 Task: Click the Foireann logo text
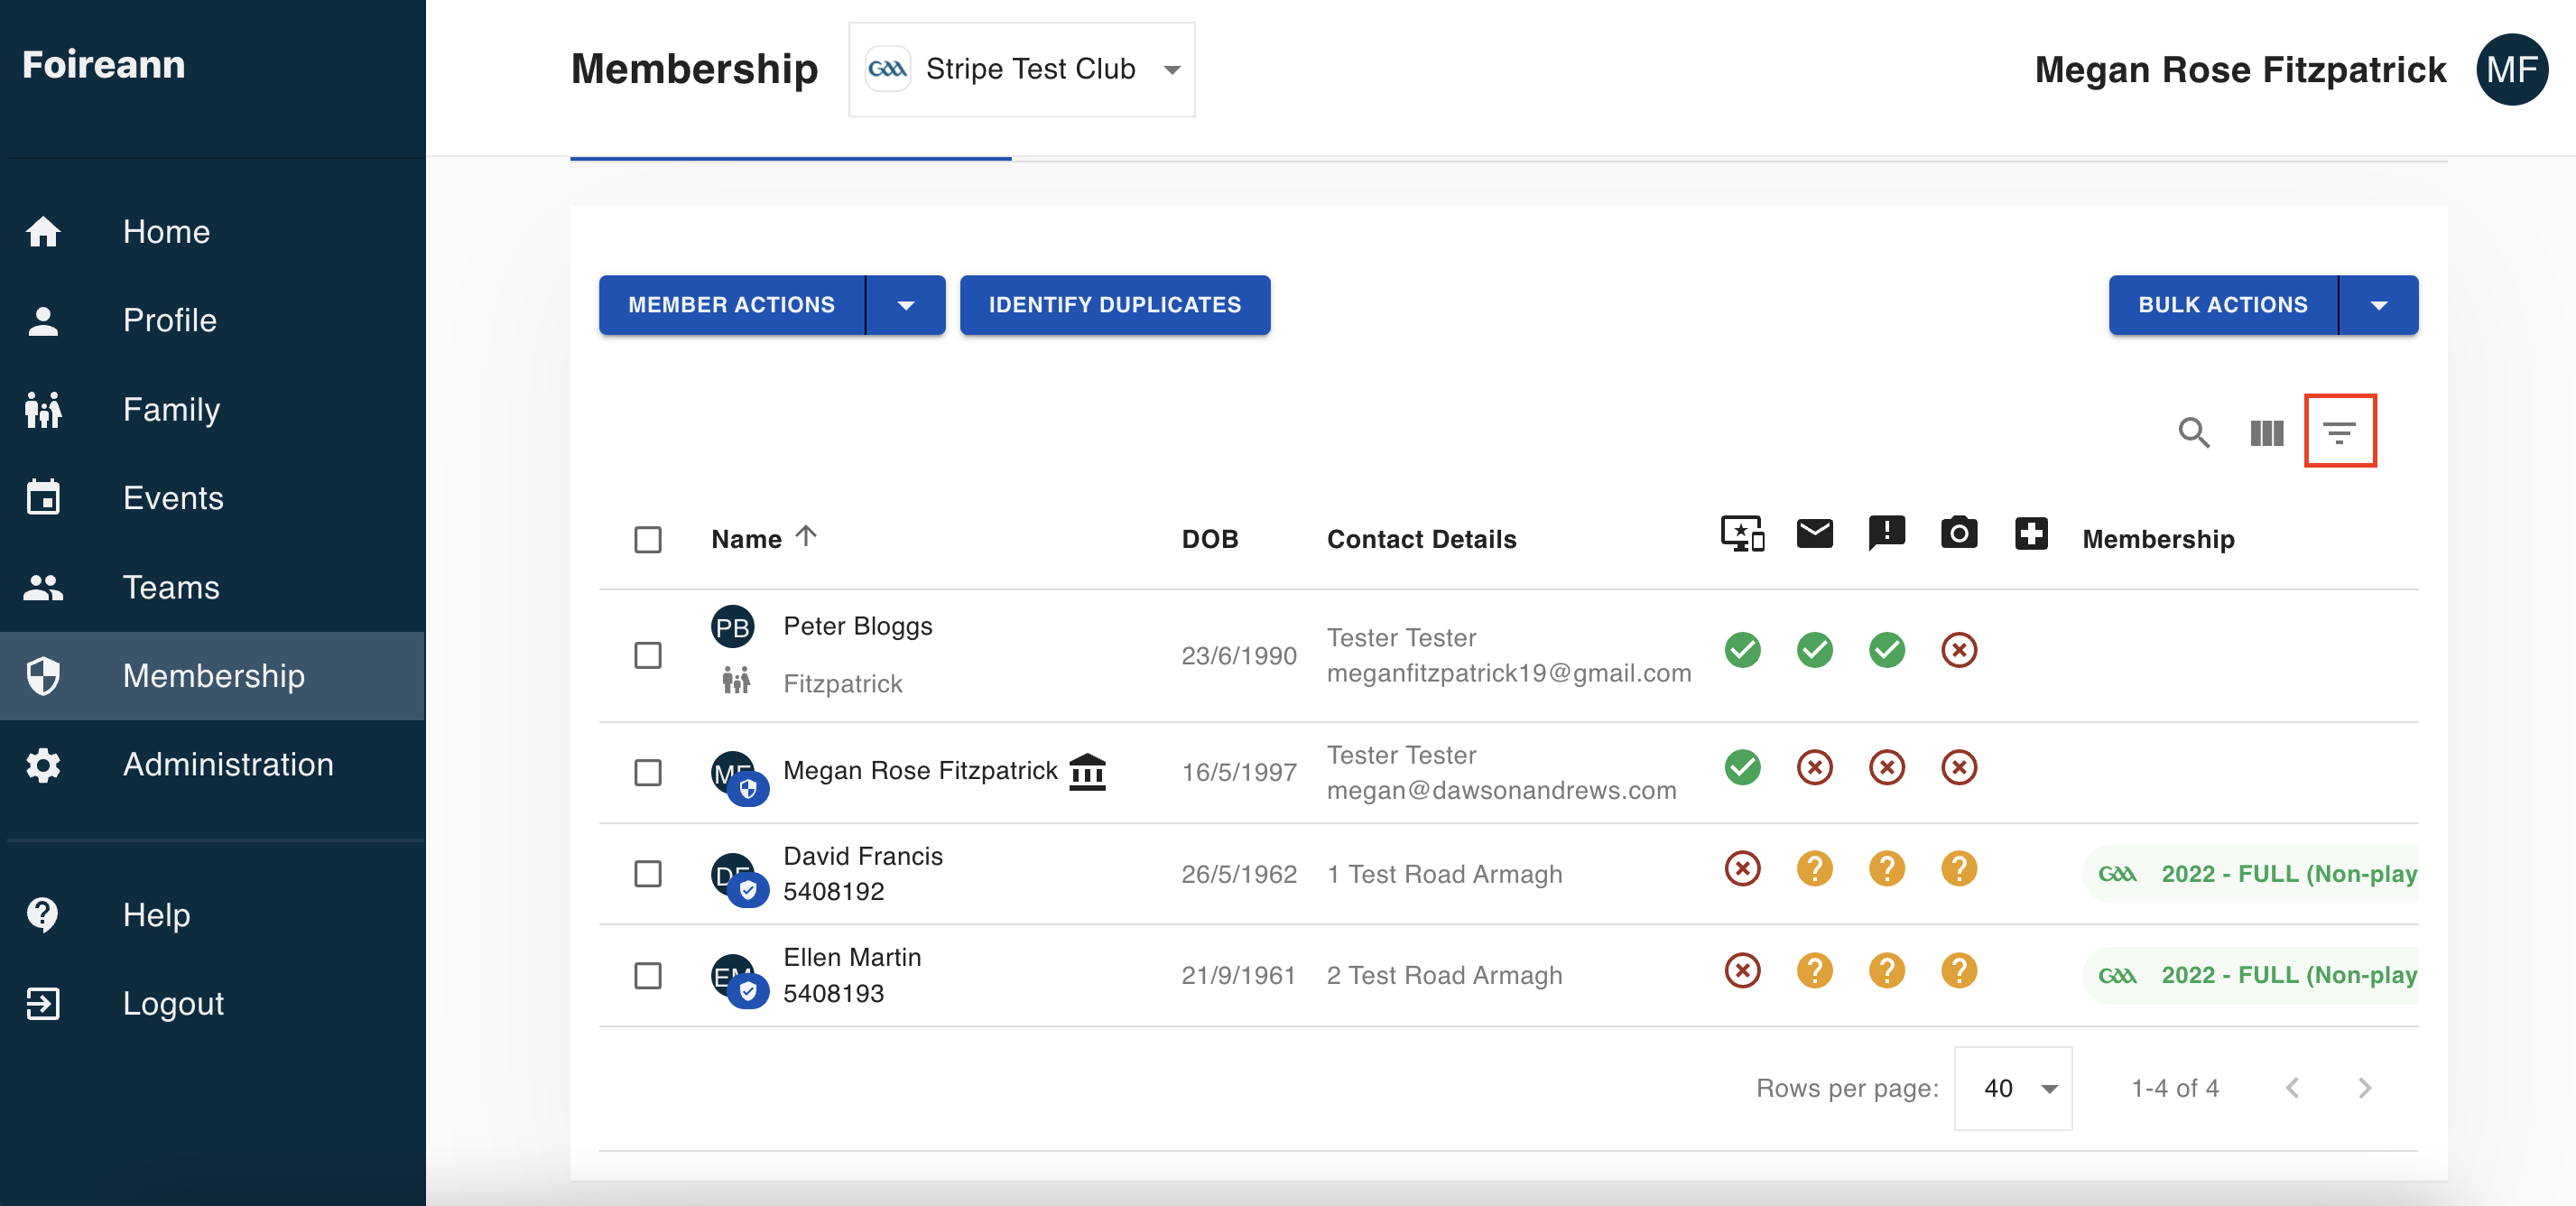[104, 64]
